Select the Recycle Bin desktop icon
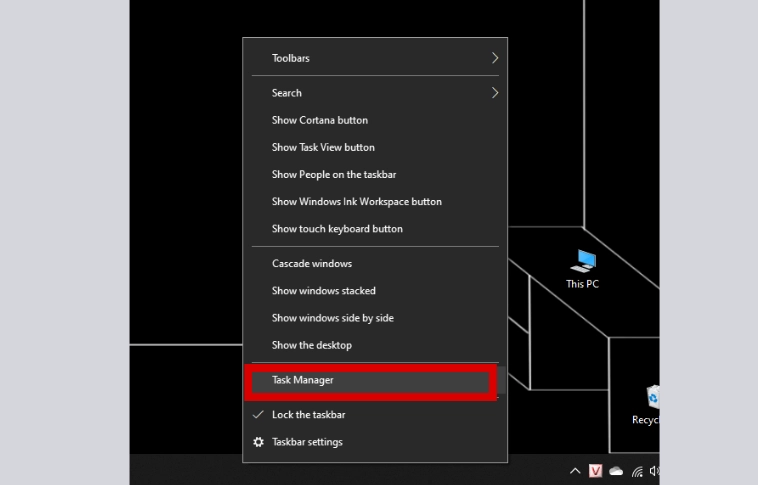Screen dimensions: 758x485 click(x=648, y=405)
